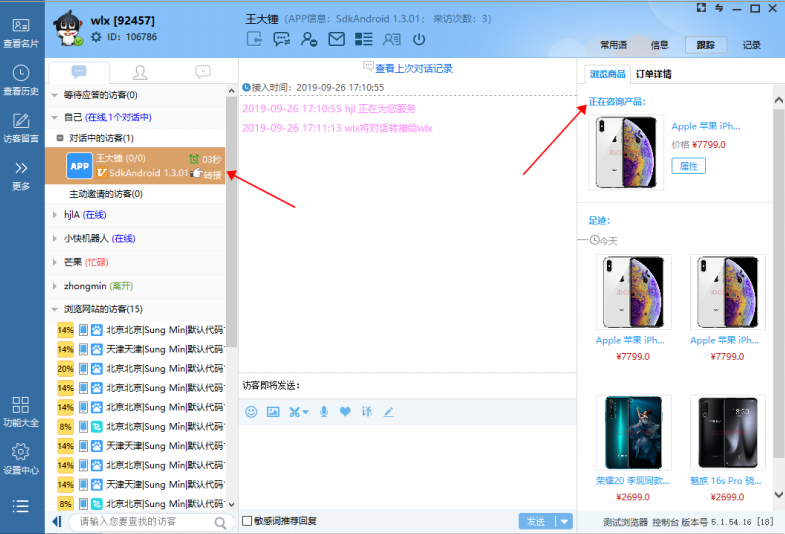Screen dimensions: 785x534
Task: Expand the hjlA agent group
Action: tap(54, 214)
